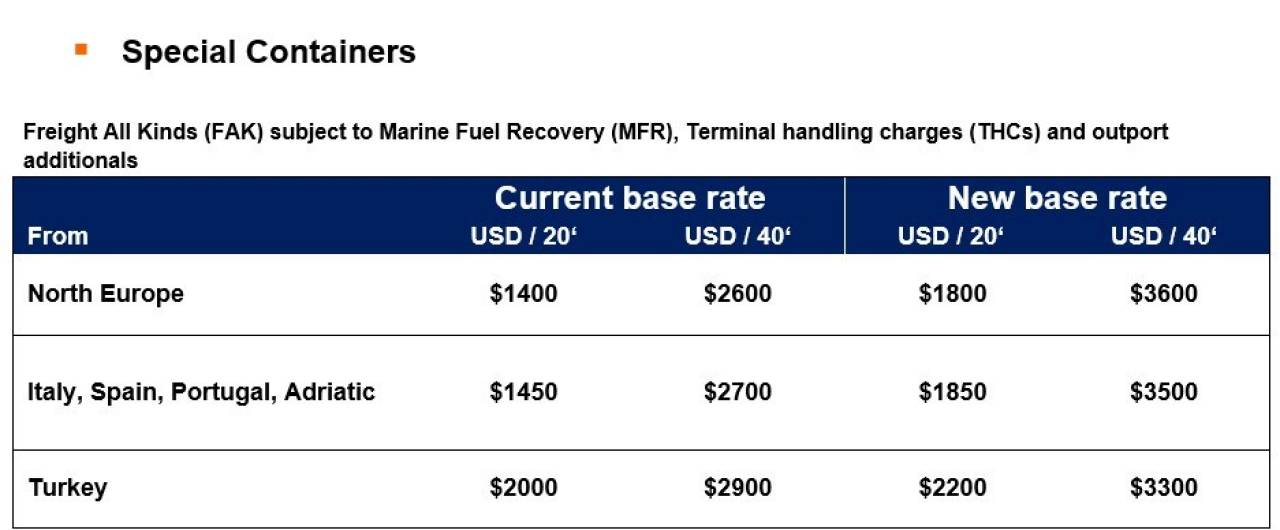Image resolution: width=1280 pixels, height=530 pixels.
Task: Click North Europe row label
Action: [x=106, y=294]
